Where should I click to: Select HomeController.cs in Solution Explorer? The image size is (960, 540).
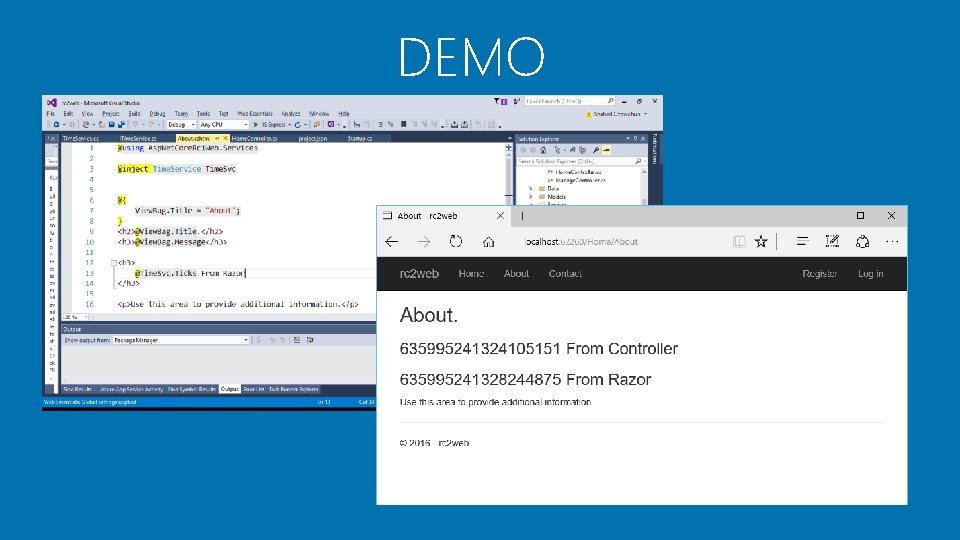578,172
